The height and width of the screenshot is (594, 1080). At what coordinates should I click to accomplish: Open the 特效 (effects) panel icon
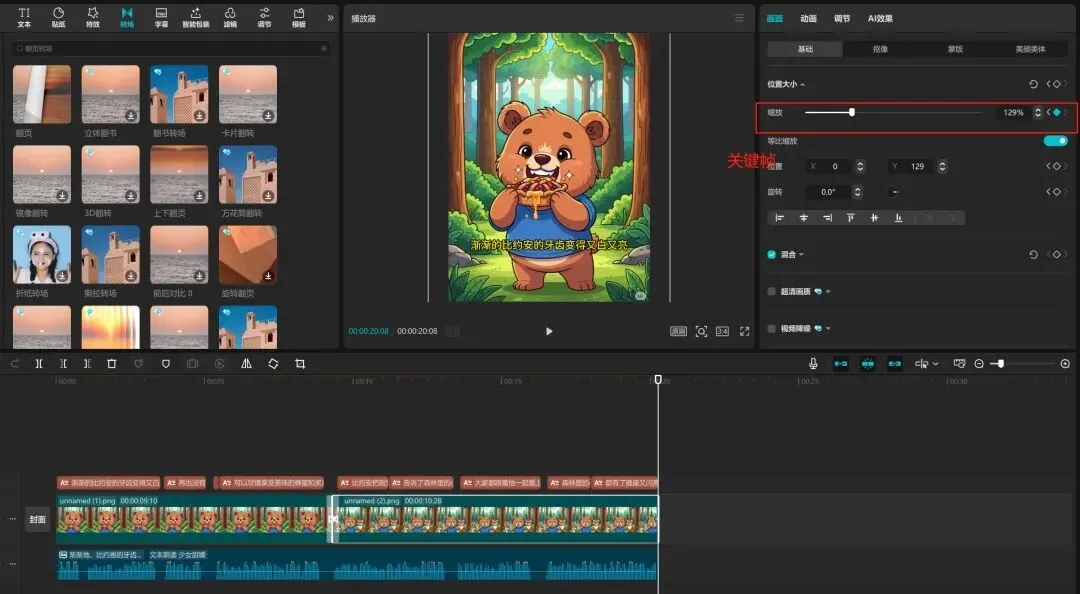[93, 17]
